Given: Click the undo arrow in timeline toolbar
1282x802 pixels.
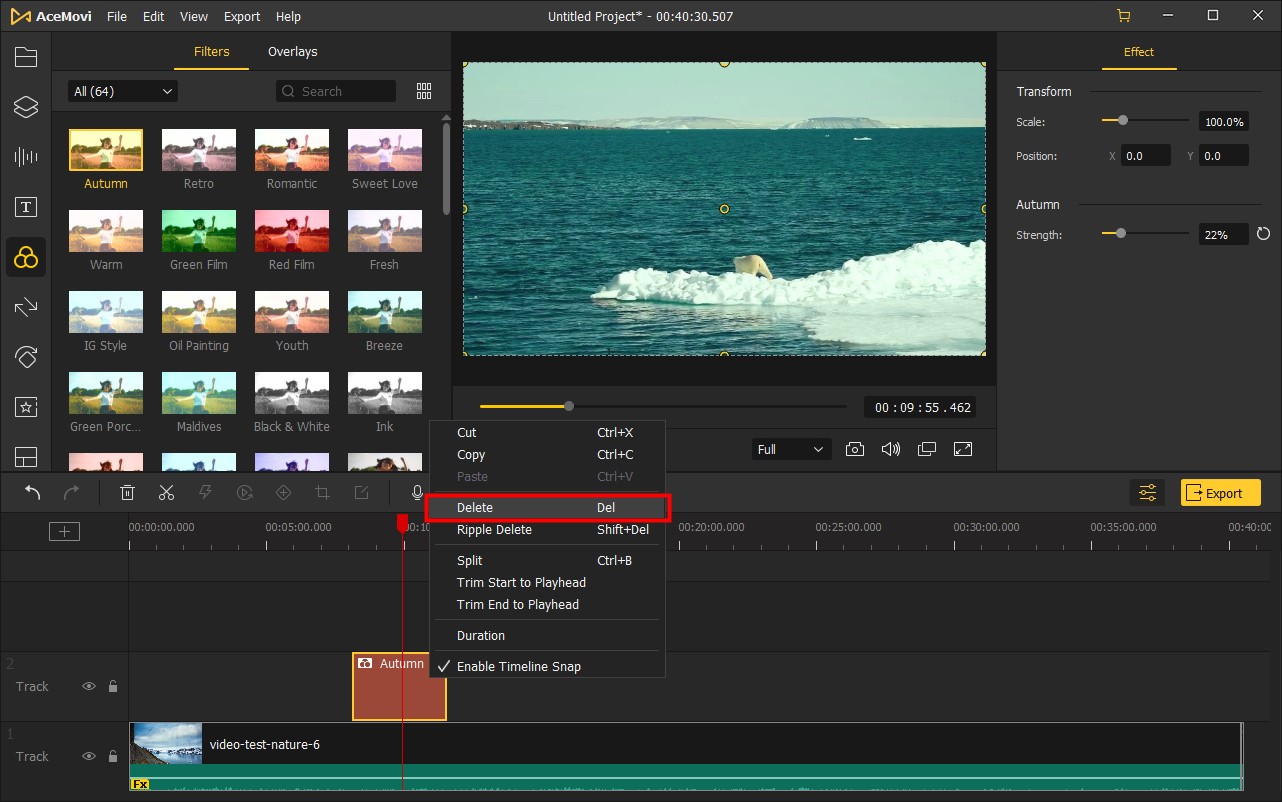Looking at the screenshot, I should (x=33, y=492).
